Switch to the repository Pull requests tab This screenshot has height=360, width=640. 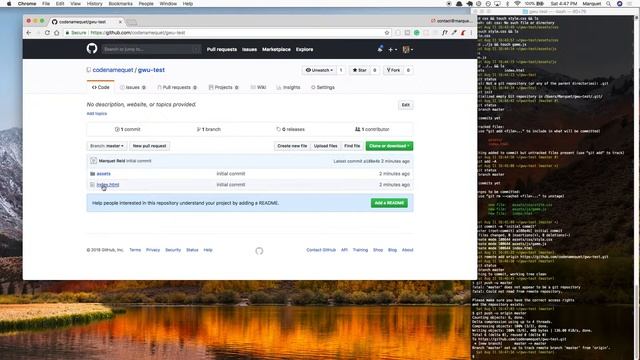pos(177,87)
